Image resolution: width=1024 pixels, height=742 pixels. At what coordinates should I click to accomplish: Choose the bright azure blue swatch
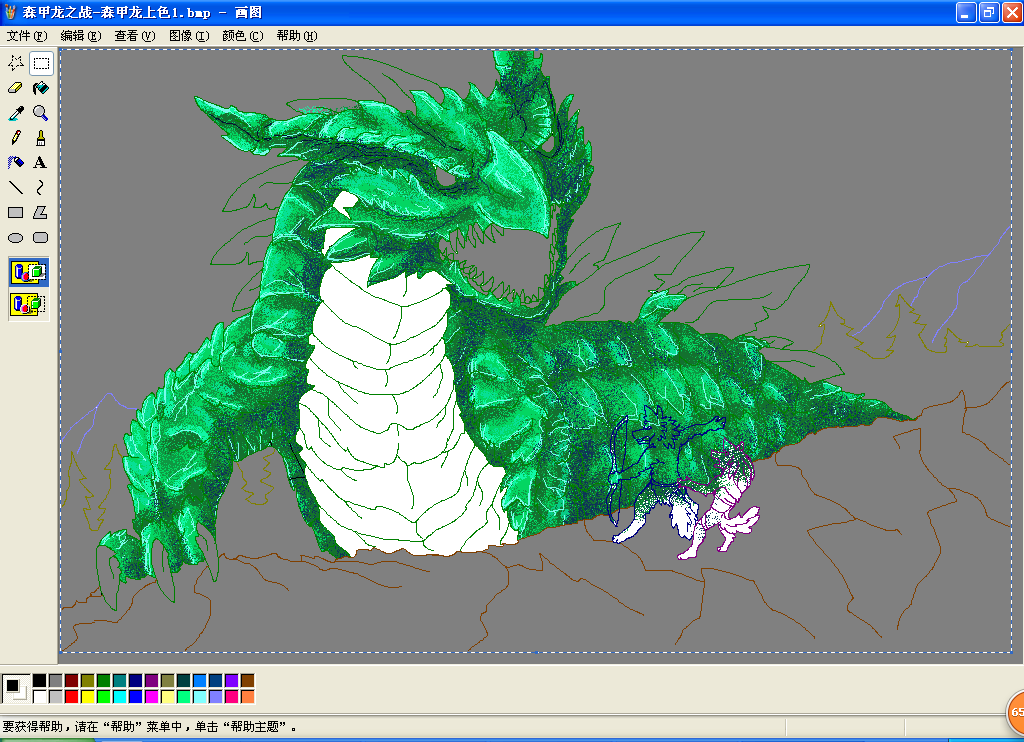[200, 681]
